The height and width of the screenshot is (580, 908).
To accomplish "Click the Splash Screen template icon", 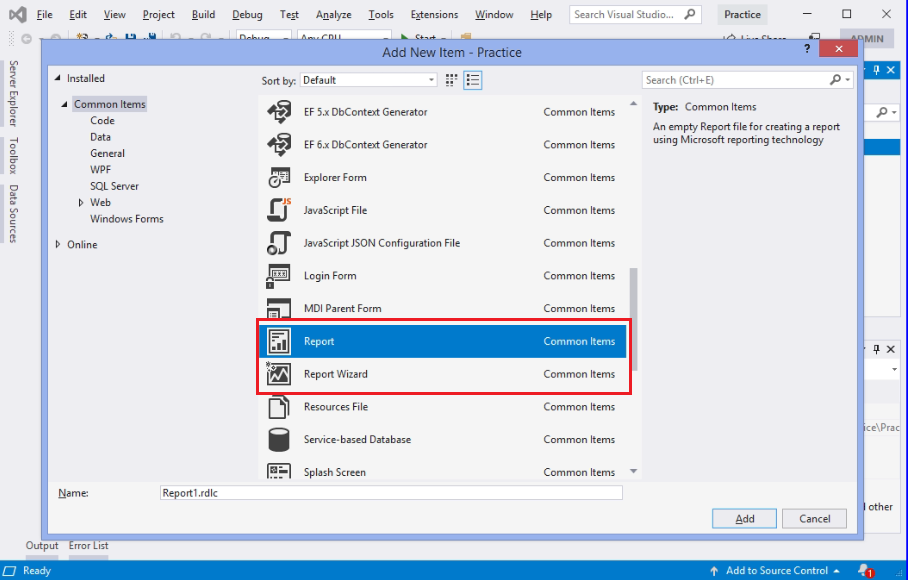I will coord(283,471).
